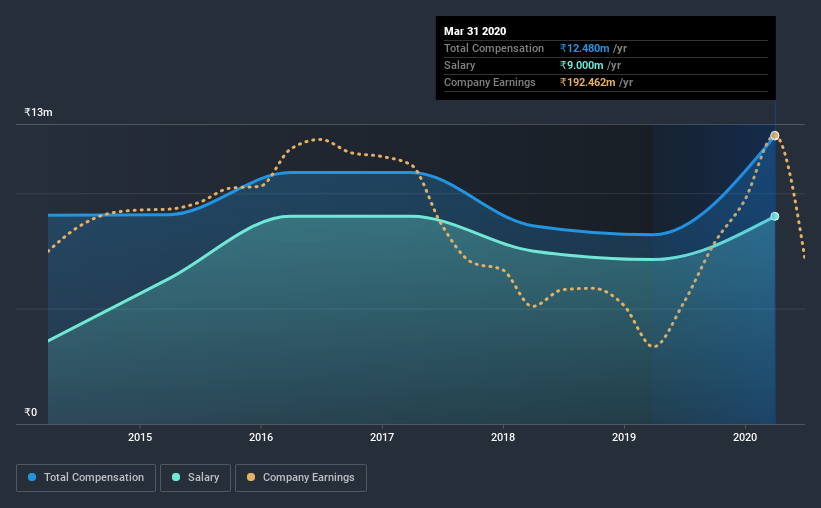821x508 pixels.
Task: Click the Company Earnings label in the tooltip
Action: pyautogui.click(x=490, y=82)
